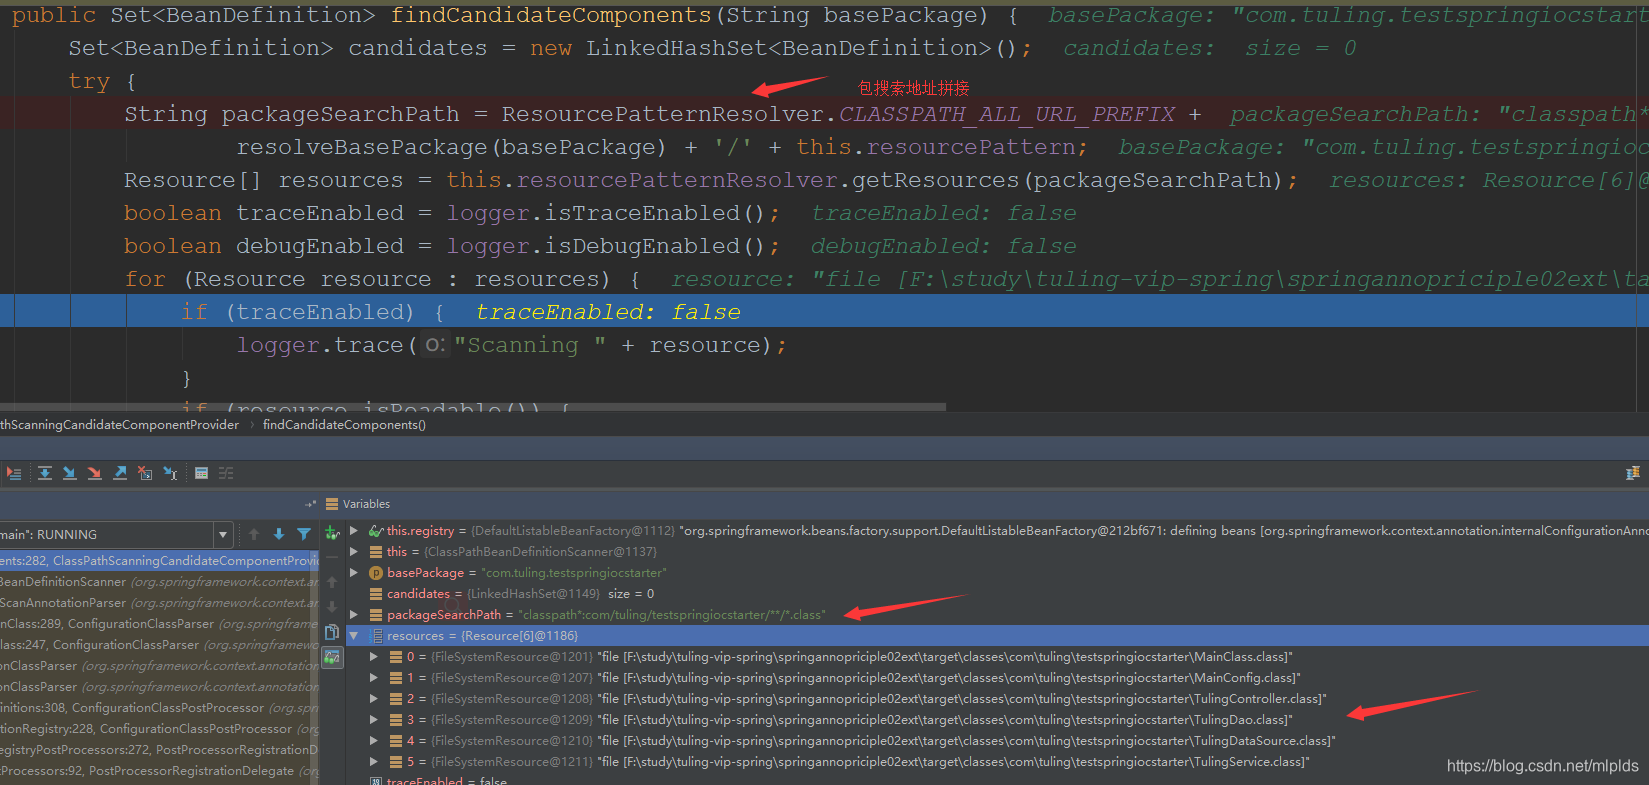Image resolution: width=1649 pixels, height=785 pixels.
Task: Click the Duplicate Watch copy icon
Action: (332, 632)
